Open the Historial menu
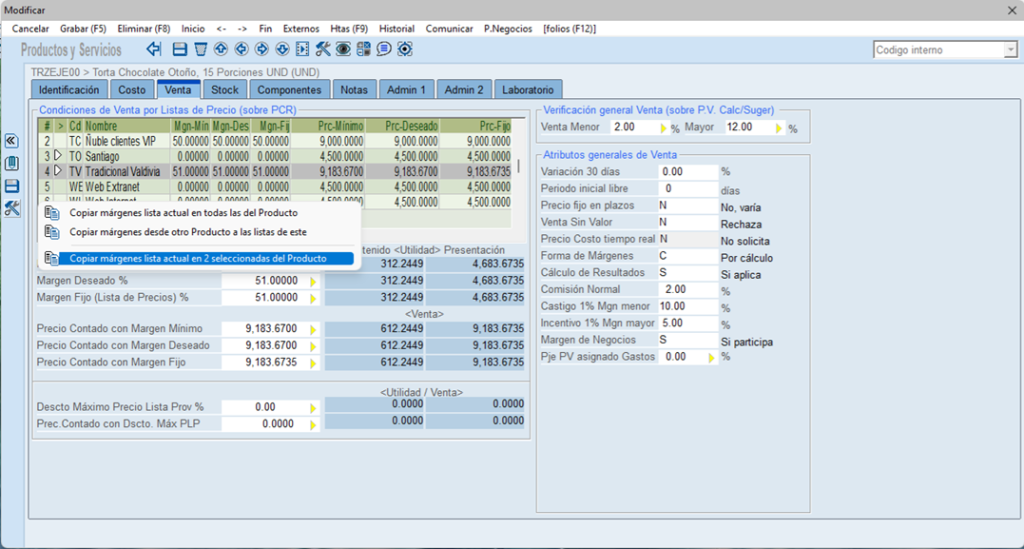The image size is (1024, 549). click(397, 29)
